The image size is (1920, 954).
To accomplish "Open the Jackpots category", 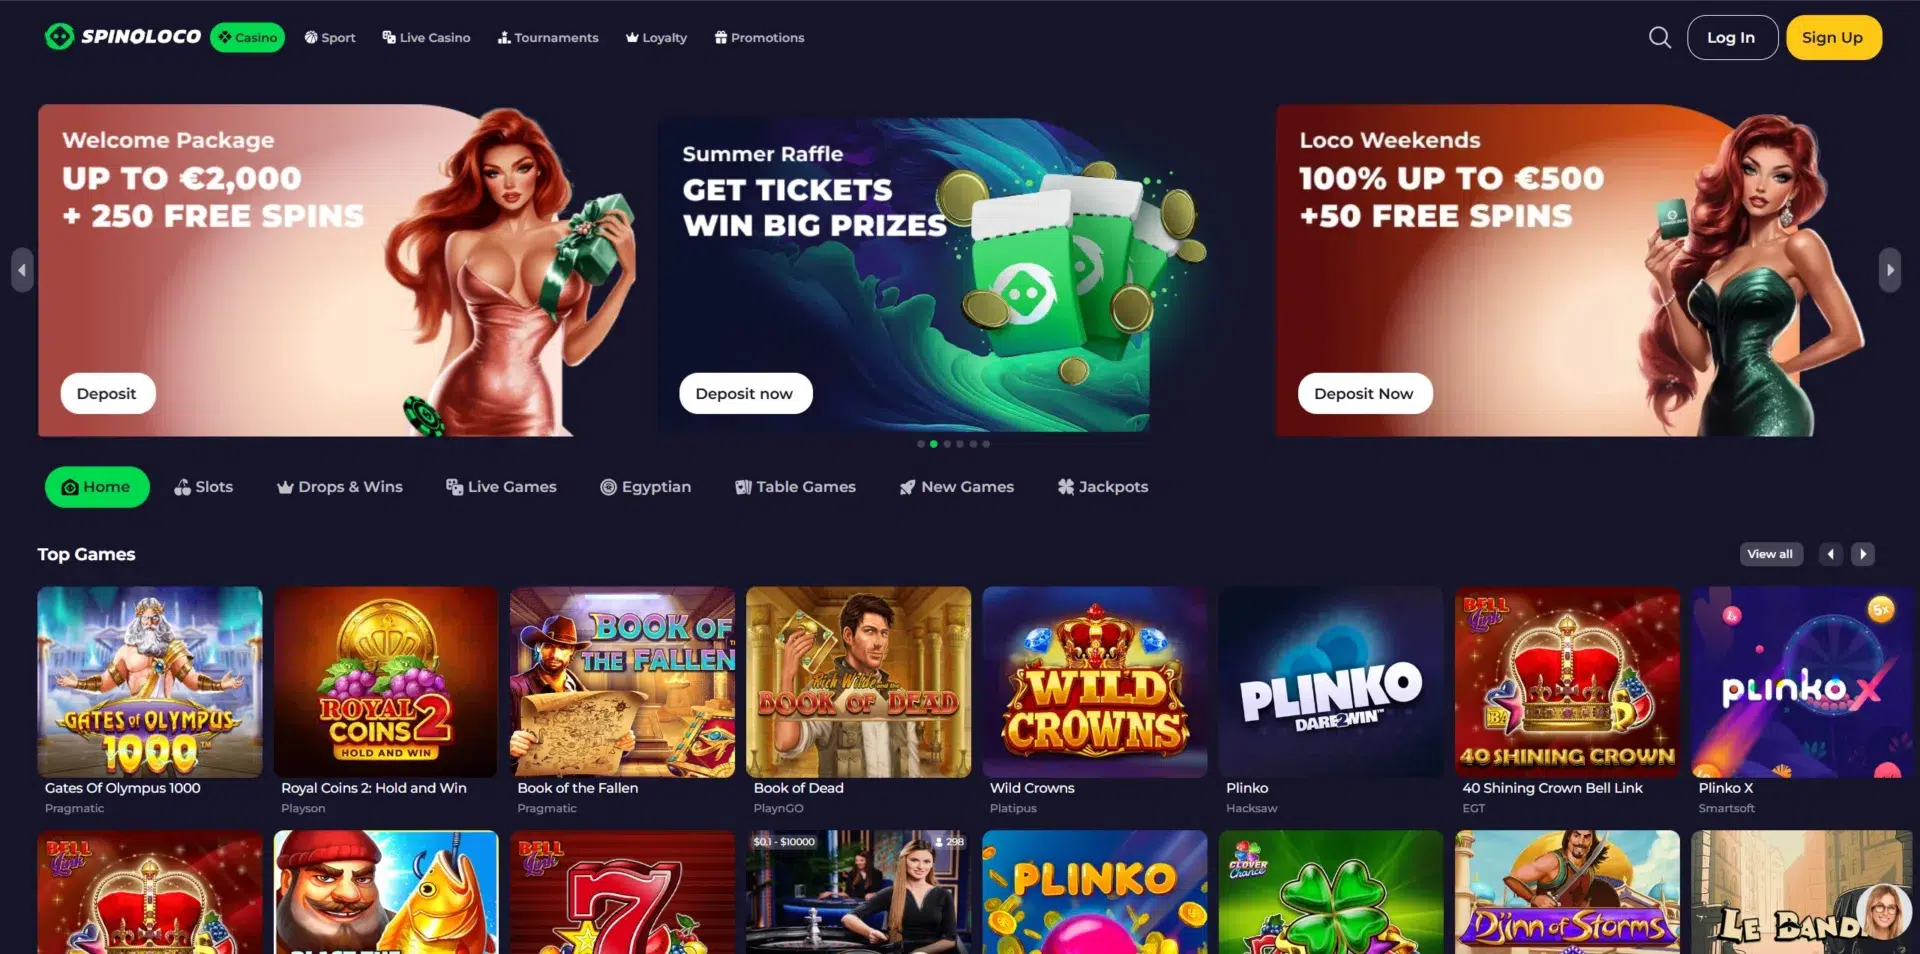I will [1103, 487].
